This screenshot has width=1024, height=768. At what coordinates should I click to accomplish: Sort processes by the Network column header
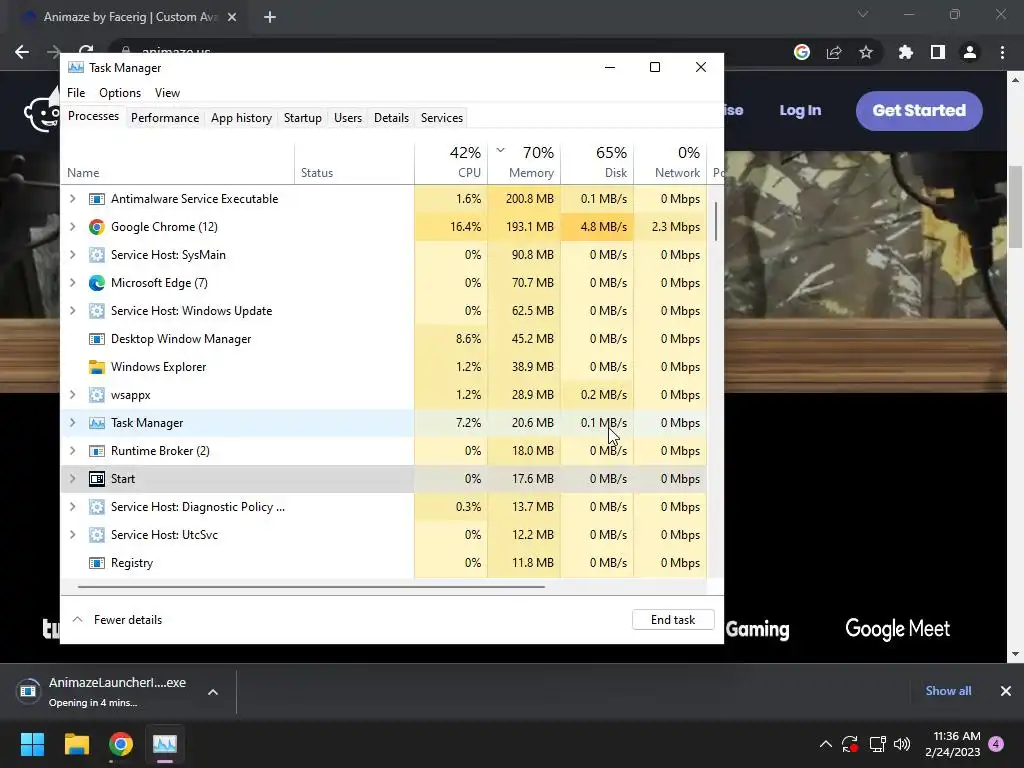[670, 162]
